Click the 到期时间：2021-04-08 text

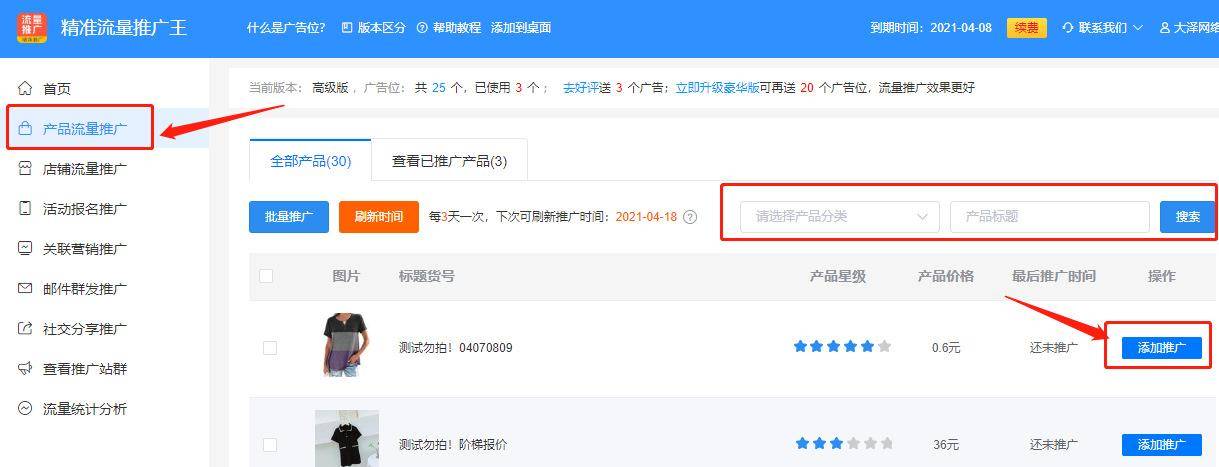(931, 28)
